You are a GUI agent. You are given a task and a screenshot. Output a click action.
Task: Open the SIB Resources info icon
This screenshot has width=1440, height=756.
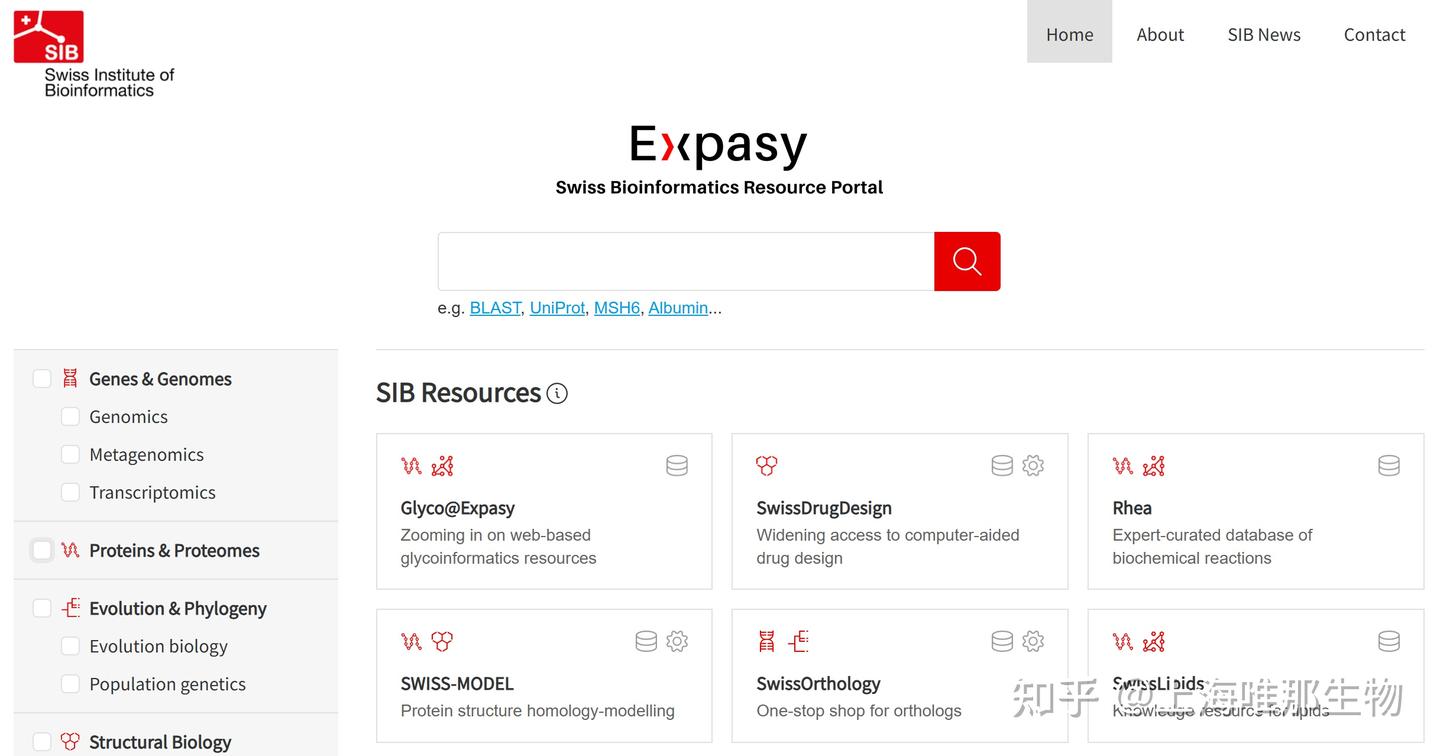tap(557, 393)
